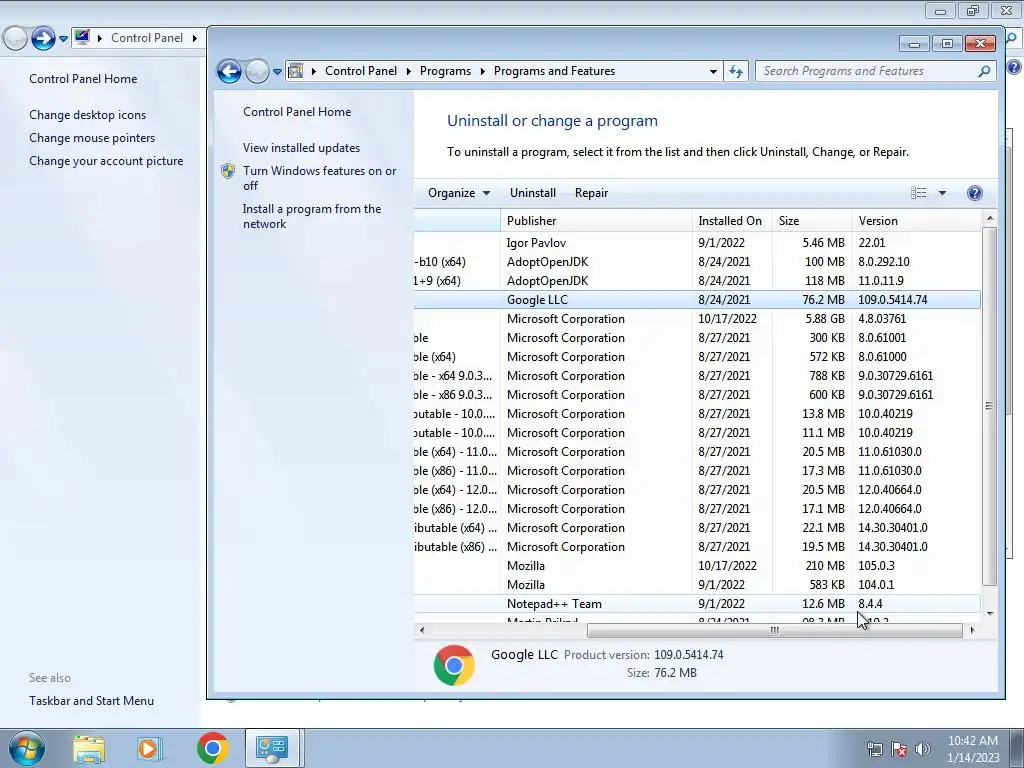Viewport: 1024px width, 768px height.
Task: Click the refresh icon beside address bar
Action: click(736, 71)
